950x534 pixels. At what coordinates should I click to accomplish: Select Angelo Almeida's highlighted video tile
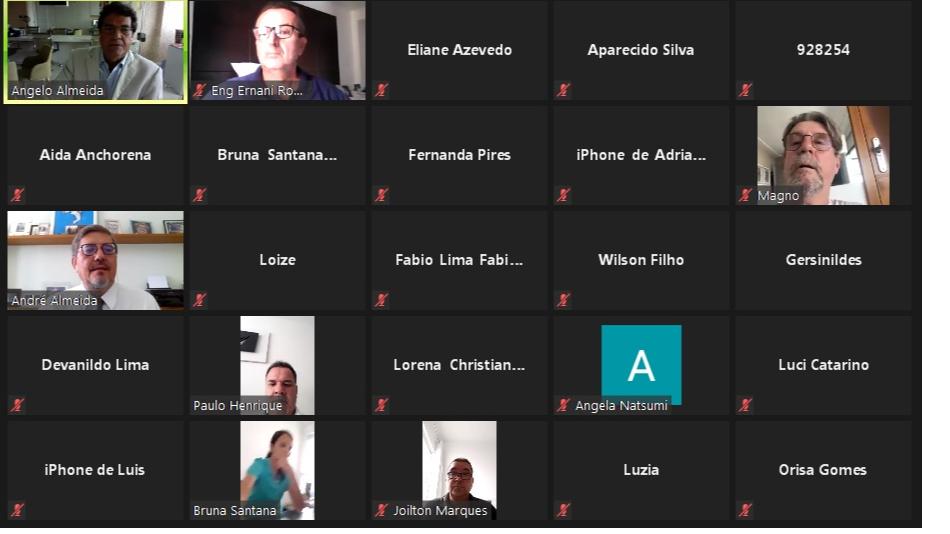95,52
